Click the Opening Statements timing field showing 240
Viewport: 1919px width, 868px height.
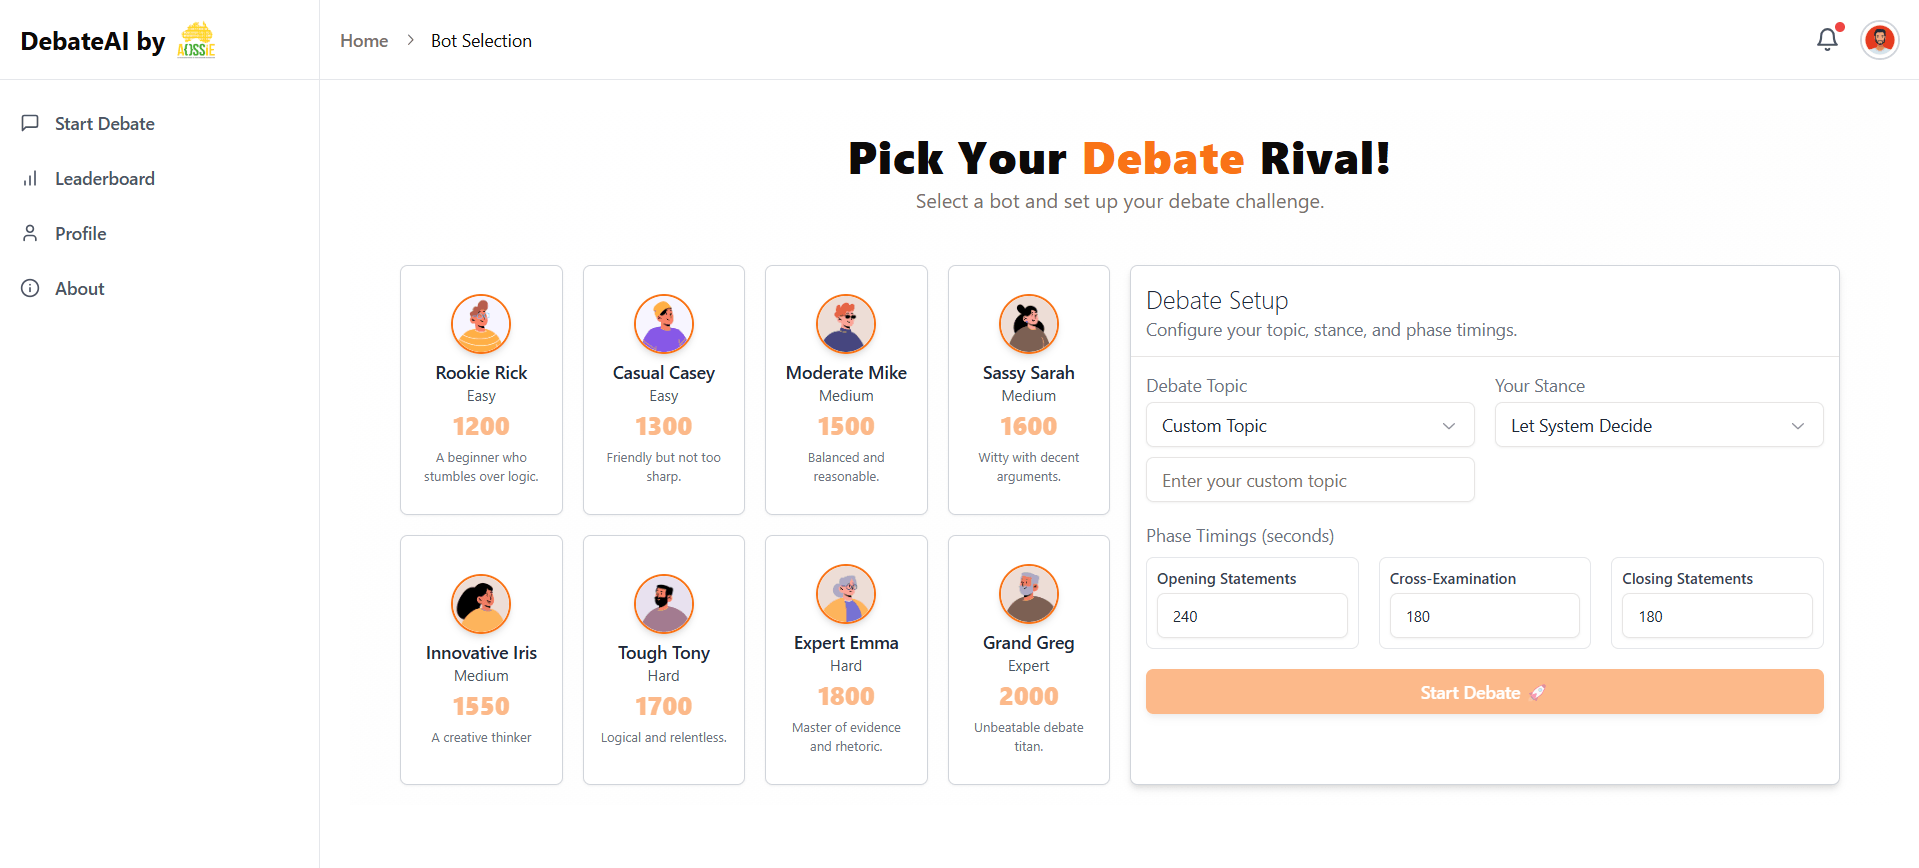[1251, 615]
